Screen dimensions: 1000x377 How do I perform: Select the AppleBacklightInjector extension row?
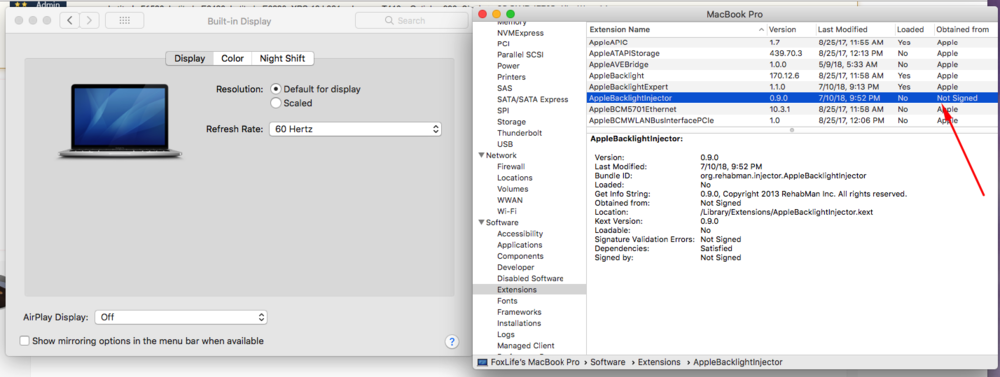click(793, 98)
